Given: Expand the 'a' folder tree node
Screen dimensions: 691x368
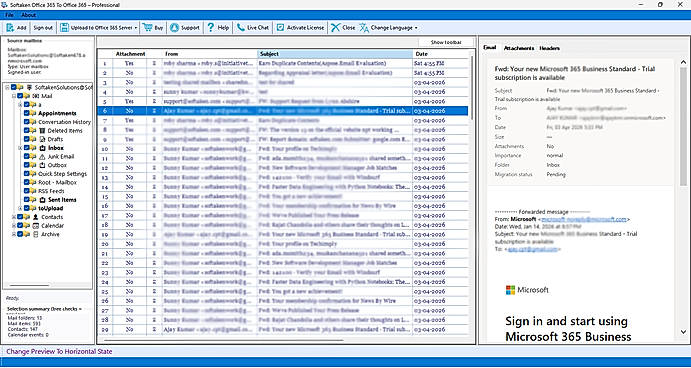Looking at the screenshot, I should [20, 105].
